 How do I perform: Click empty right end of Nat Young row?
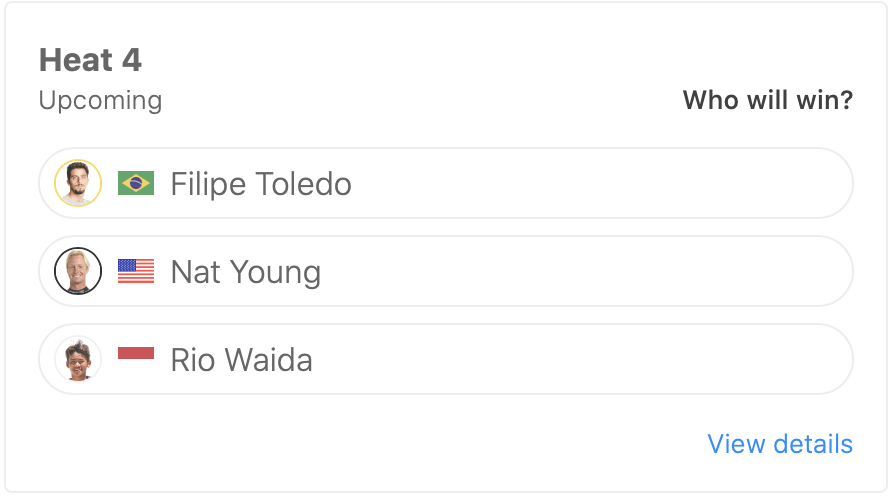(780, 271)
